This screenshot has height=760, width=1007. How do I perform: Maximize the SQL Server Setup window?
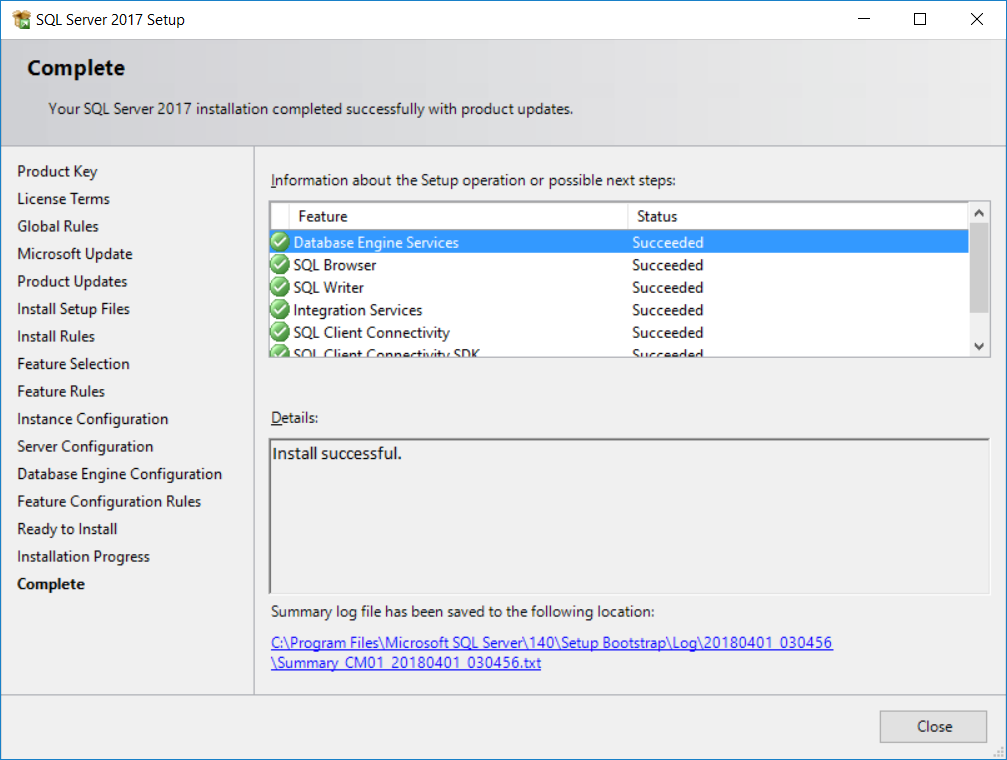[x=920, y=19]
